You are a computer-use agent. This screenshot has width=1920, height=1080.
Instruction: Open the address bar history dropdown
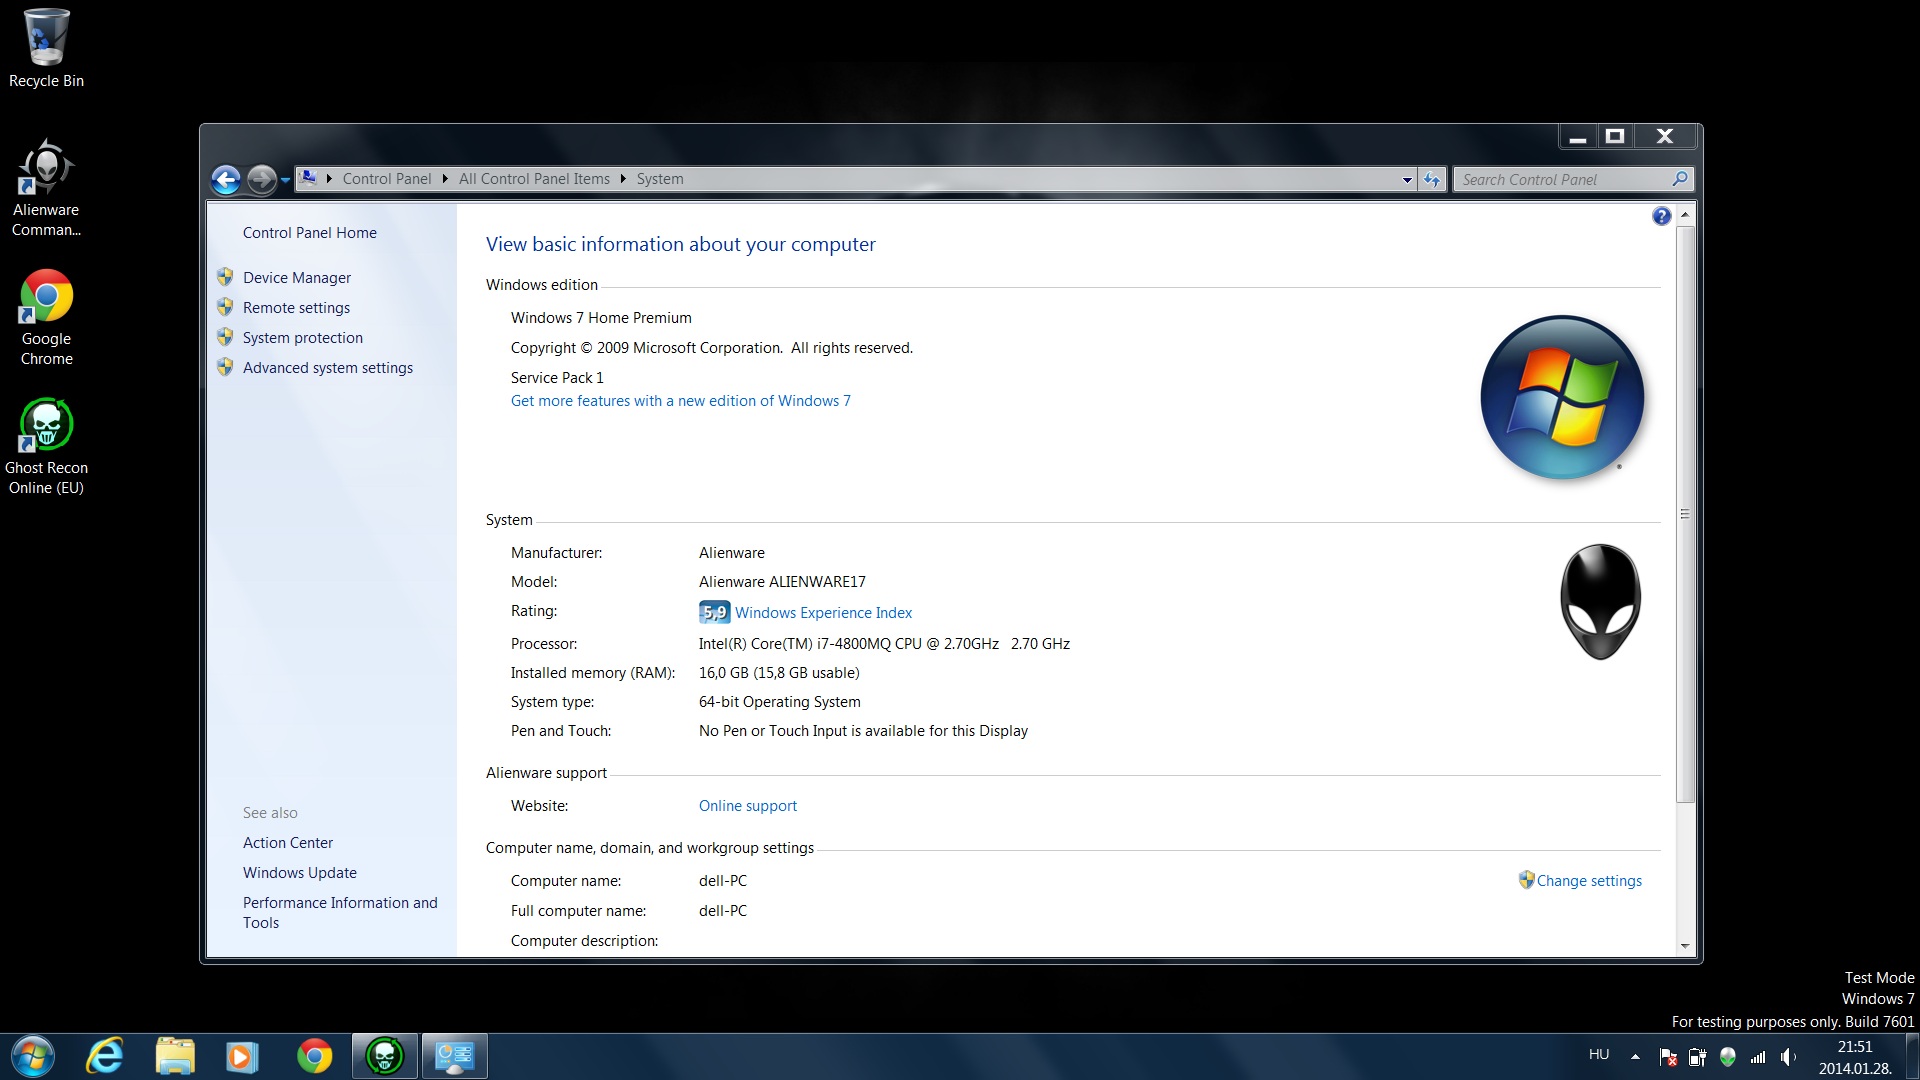(x=1407, y=180)
